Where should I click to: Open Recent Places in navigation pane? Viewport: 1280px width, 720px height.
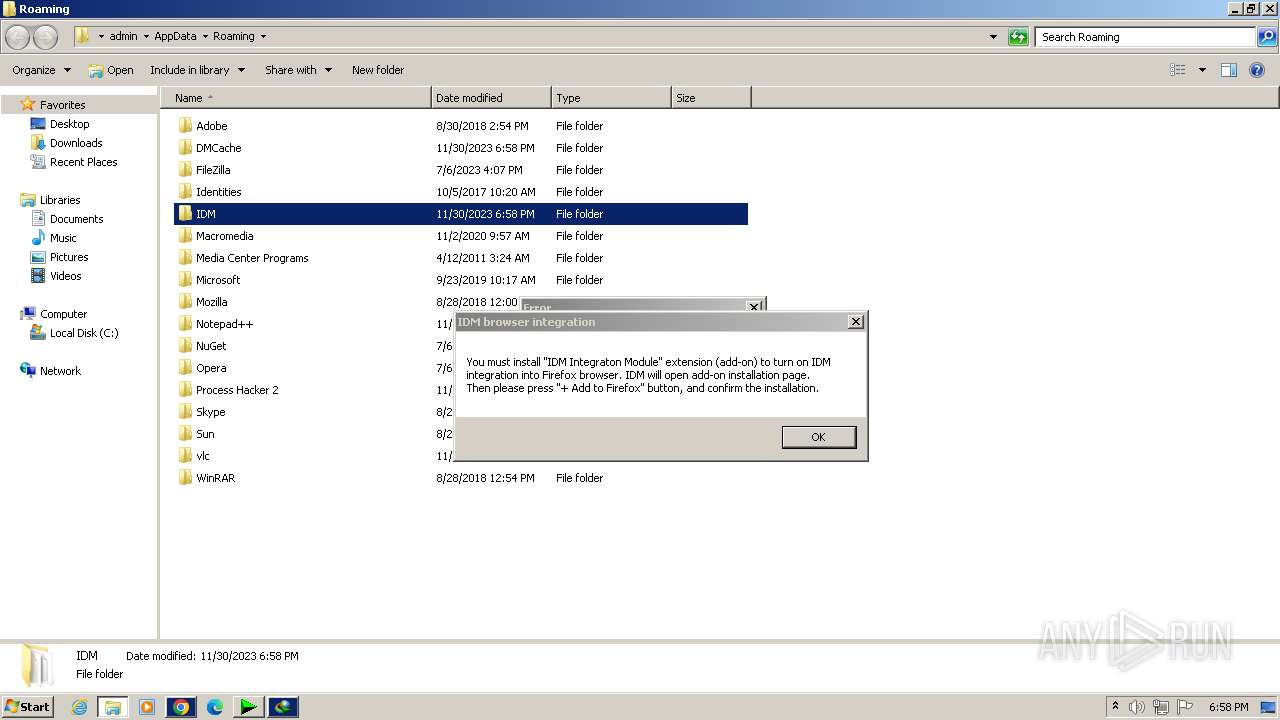tap(83, 162)
